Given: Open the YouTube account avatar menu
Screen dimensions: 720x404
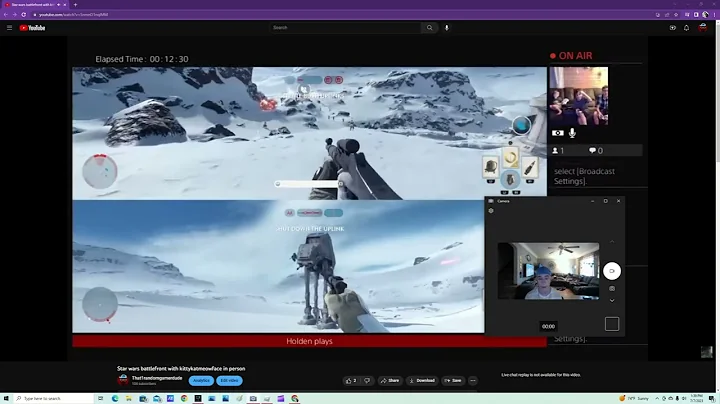Looking at the screenshot, I should tap(703, 28).
